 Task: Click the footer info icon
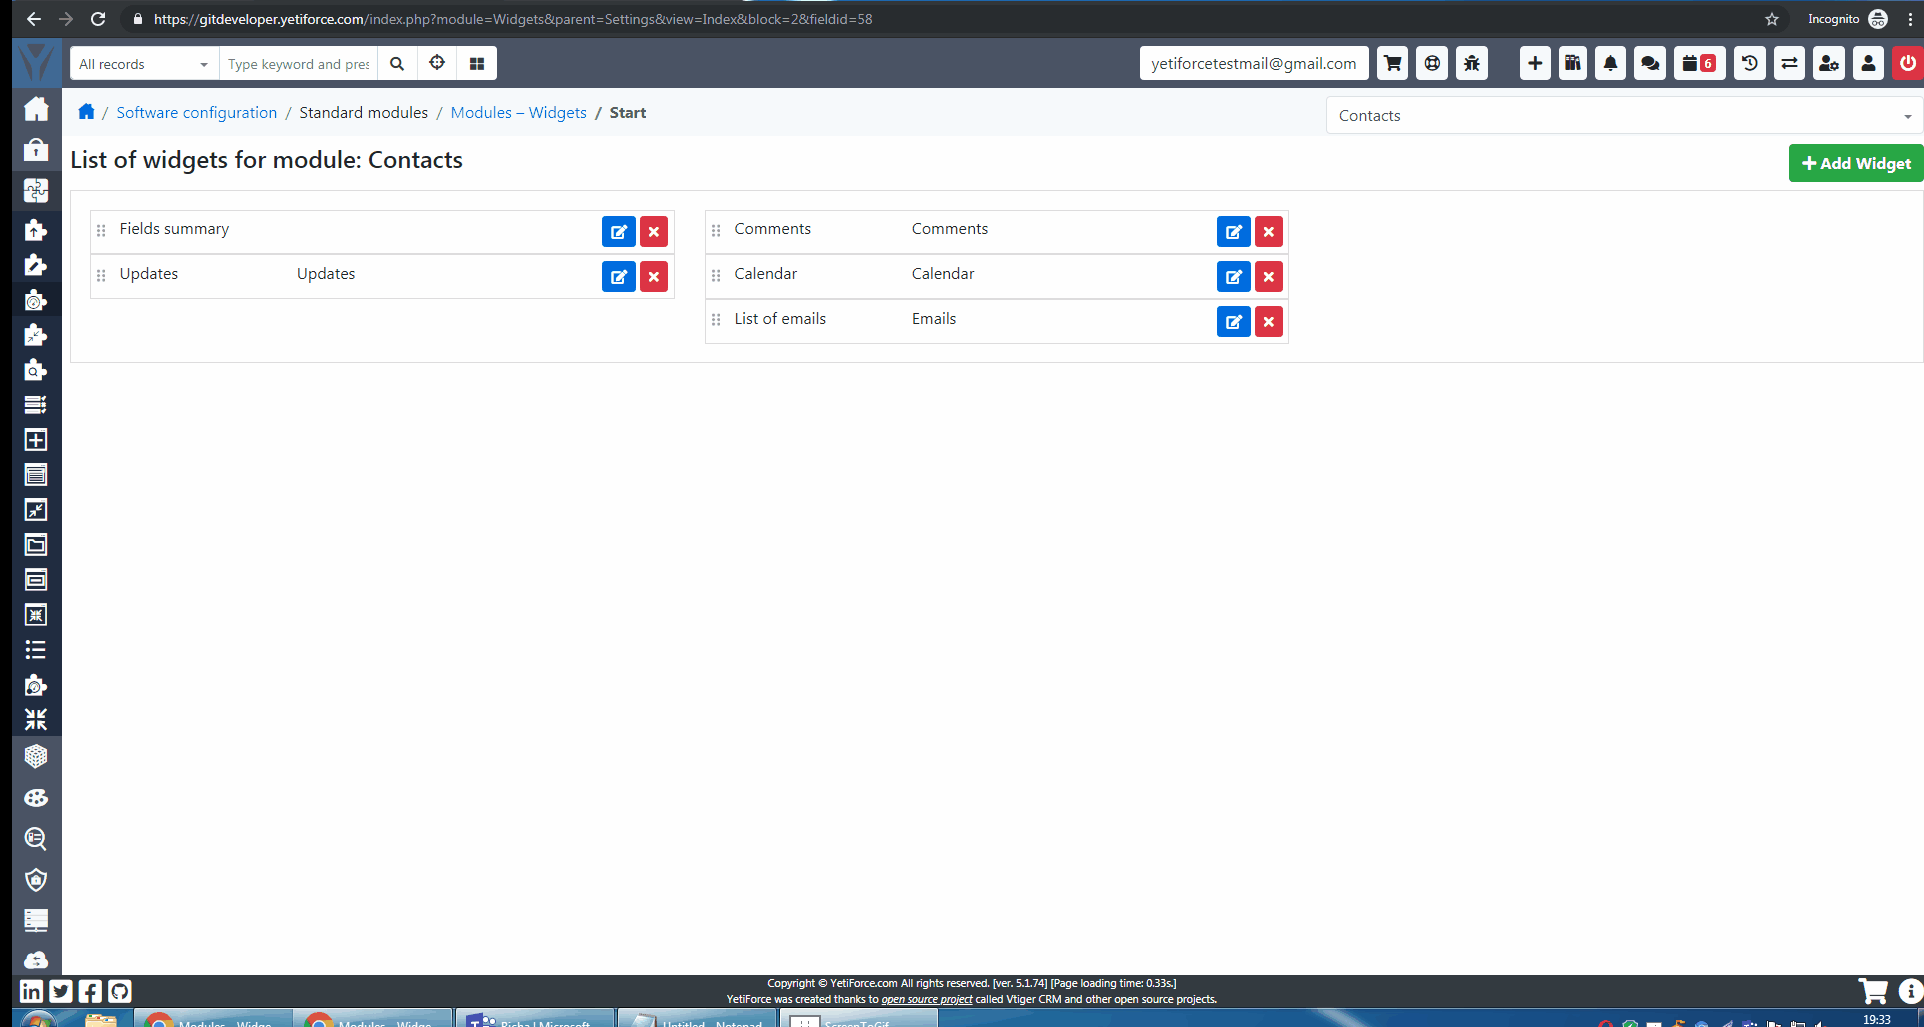[x=1910, y=991]
